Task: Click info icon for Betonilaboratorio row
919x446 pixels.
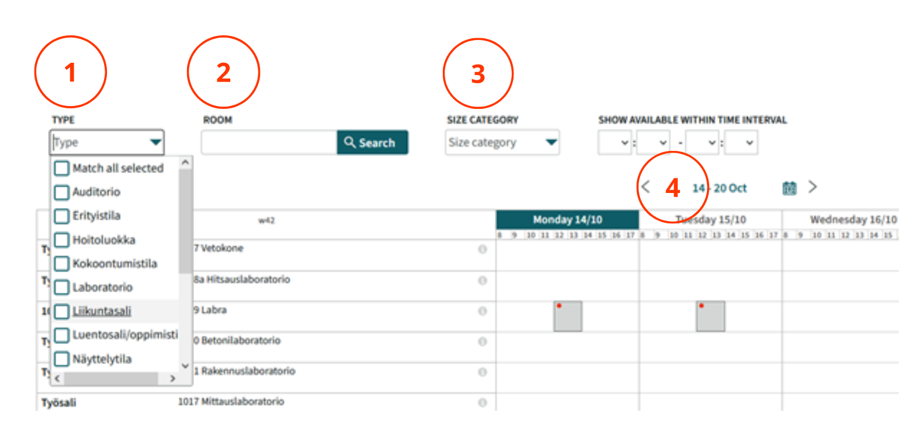Action: tap(482, 341)
